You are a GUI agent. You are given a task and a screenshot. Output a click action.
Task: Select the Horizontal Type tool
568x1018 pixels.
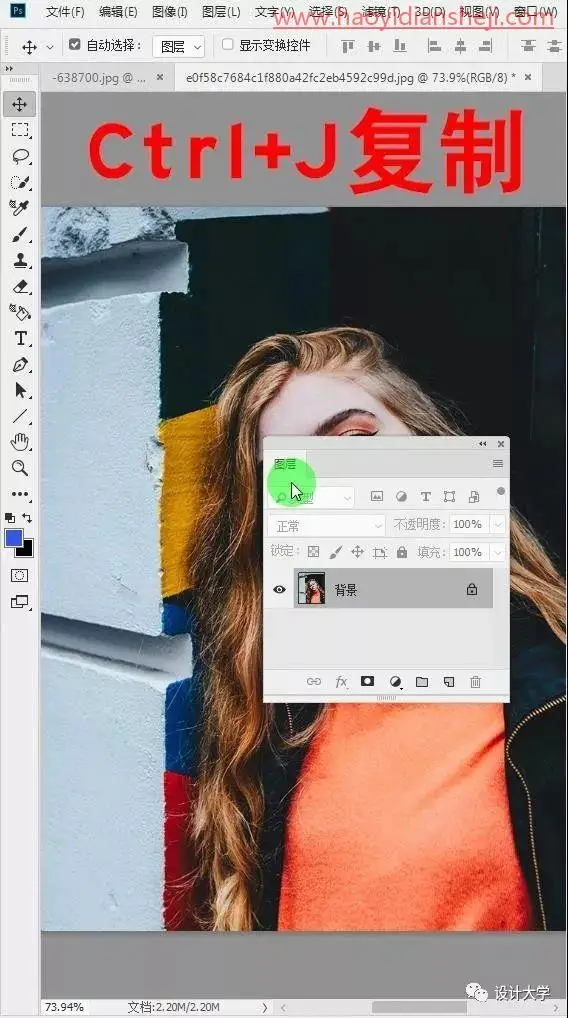tap(19, 338)
